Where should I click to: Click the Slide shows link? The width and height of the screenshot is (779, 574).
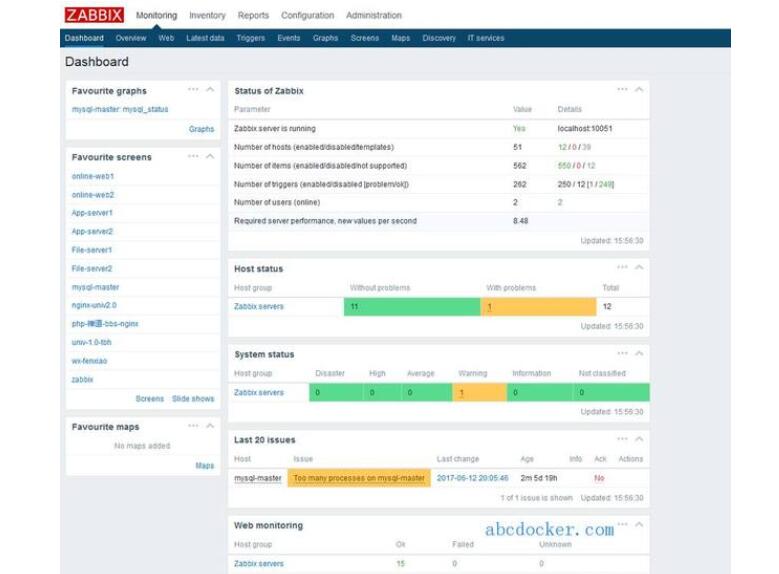(x=193, y=399)
